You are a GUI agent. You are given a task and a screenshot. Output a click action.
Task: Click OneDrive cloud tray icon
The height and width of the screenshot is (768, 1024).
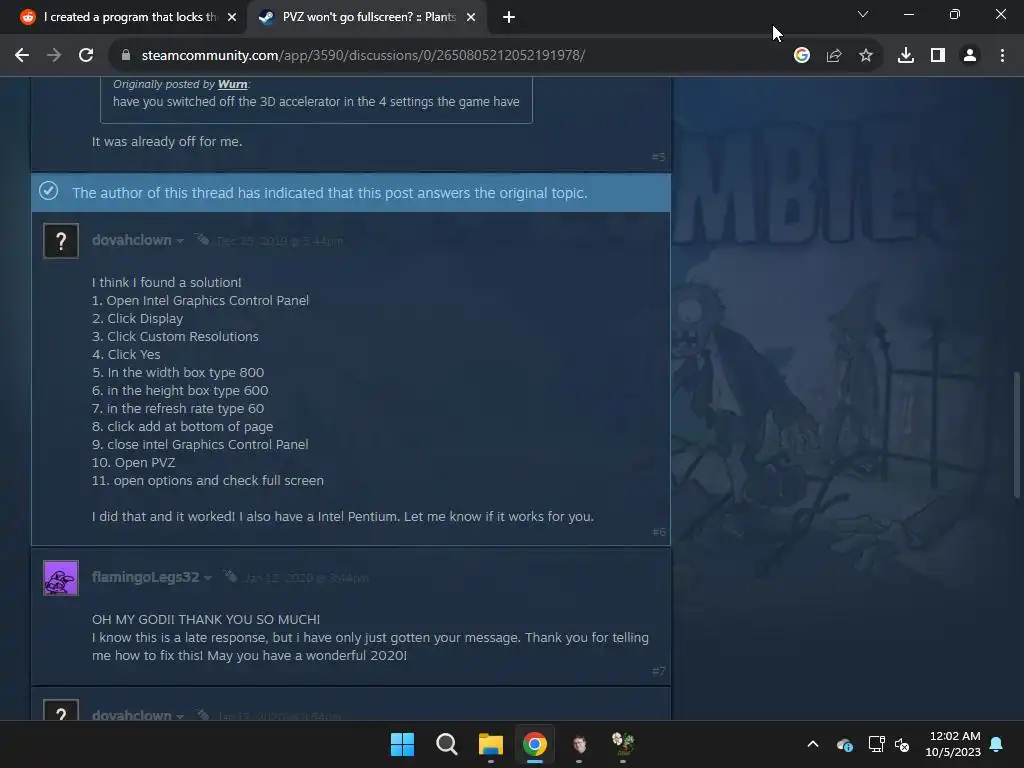click(844, 744)
